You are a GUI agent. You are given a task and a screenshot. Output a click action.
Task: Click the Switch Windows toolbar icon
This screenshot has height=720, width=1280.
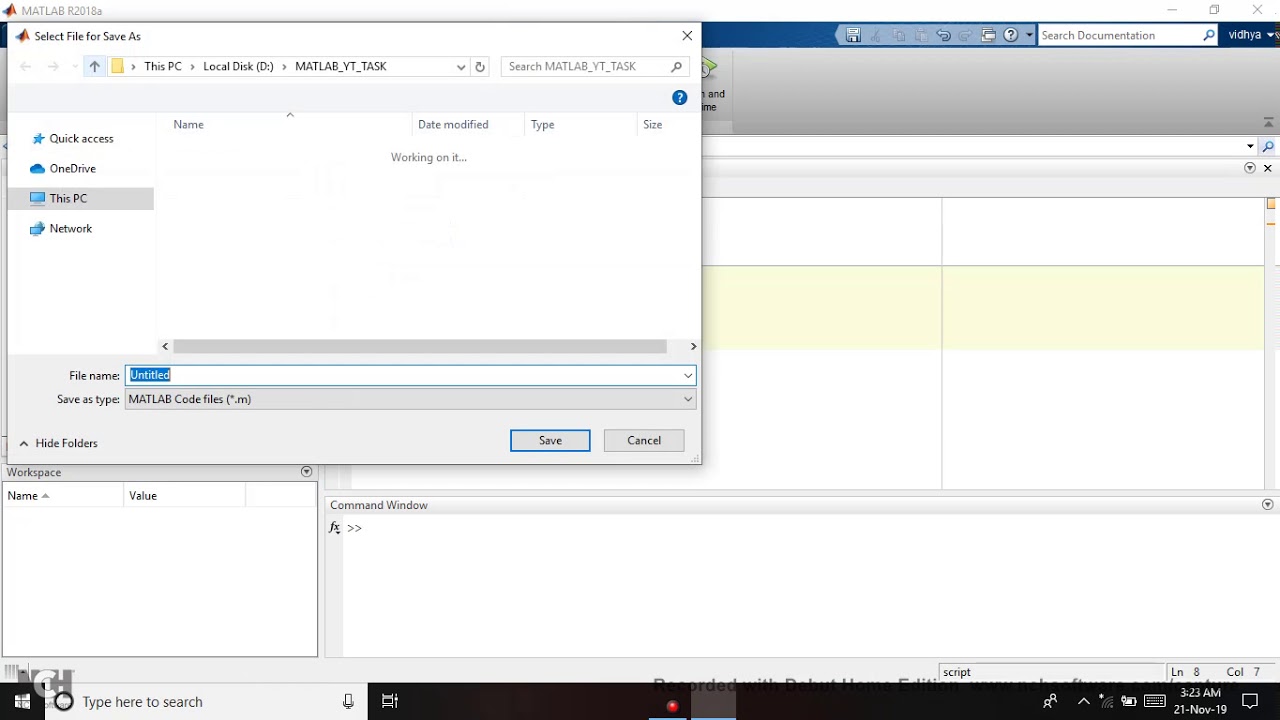click(988, 35)
